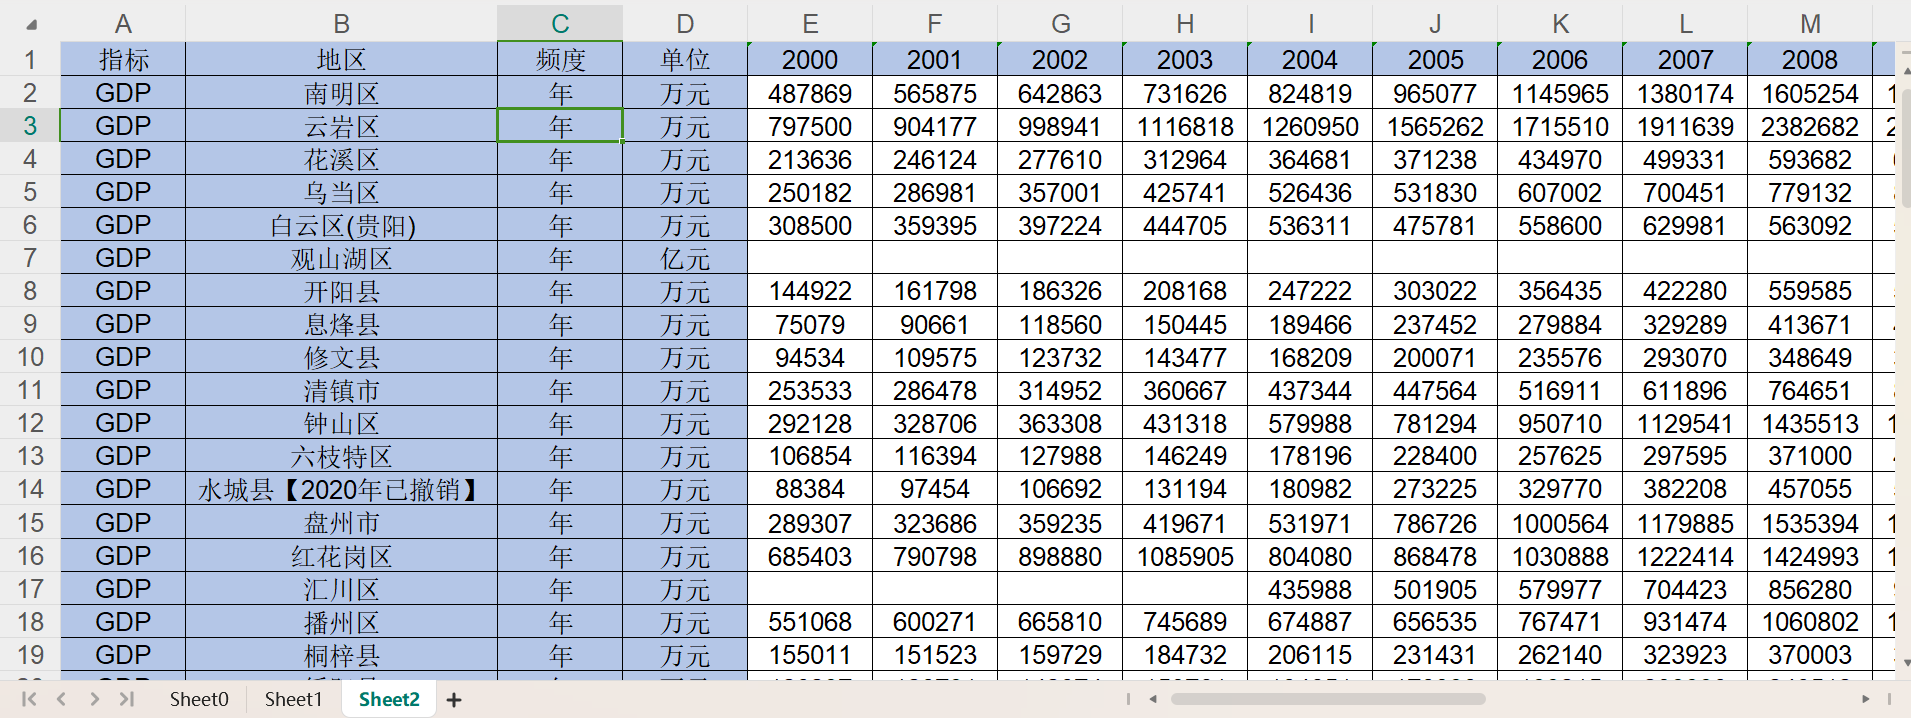
Task: Click the 2004 year header cell
Action: tap(1310, 60)
